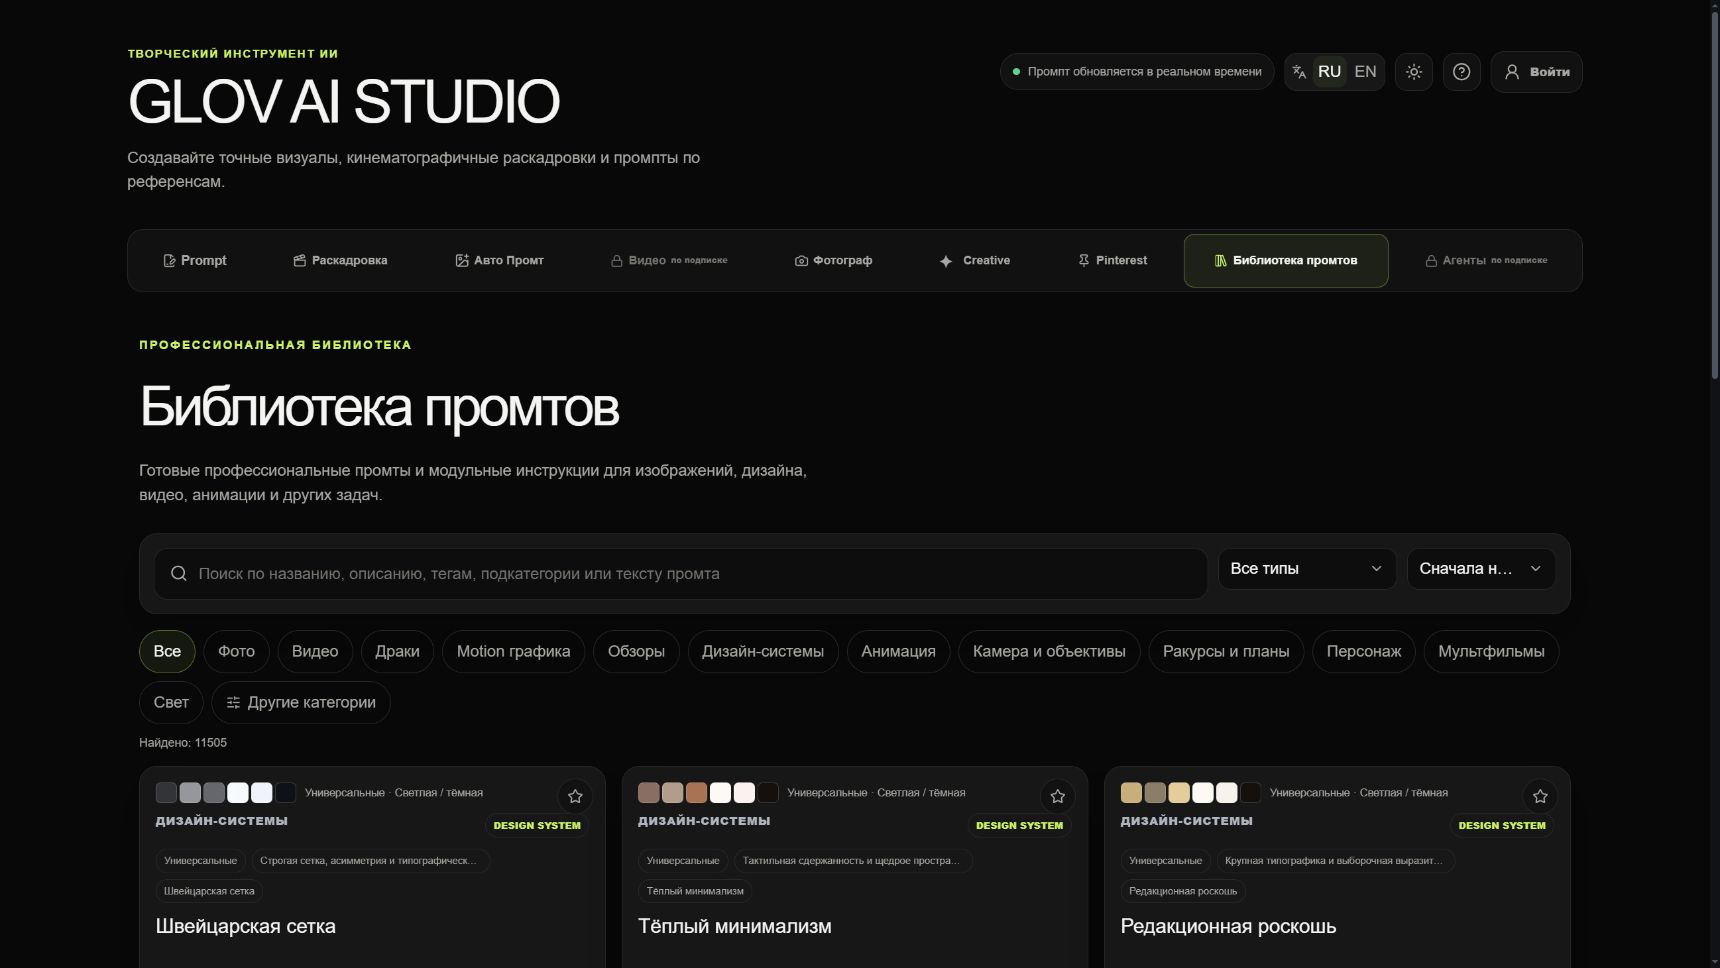Switch interface language to EN
The width and height of the screenshot is (1720, 968).
pos(1365,72)
